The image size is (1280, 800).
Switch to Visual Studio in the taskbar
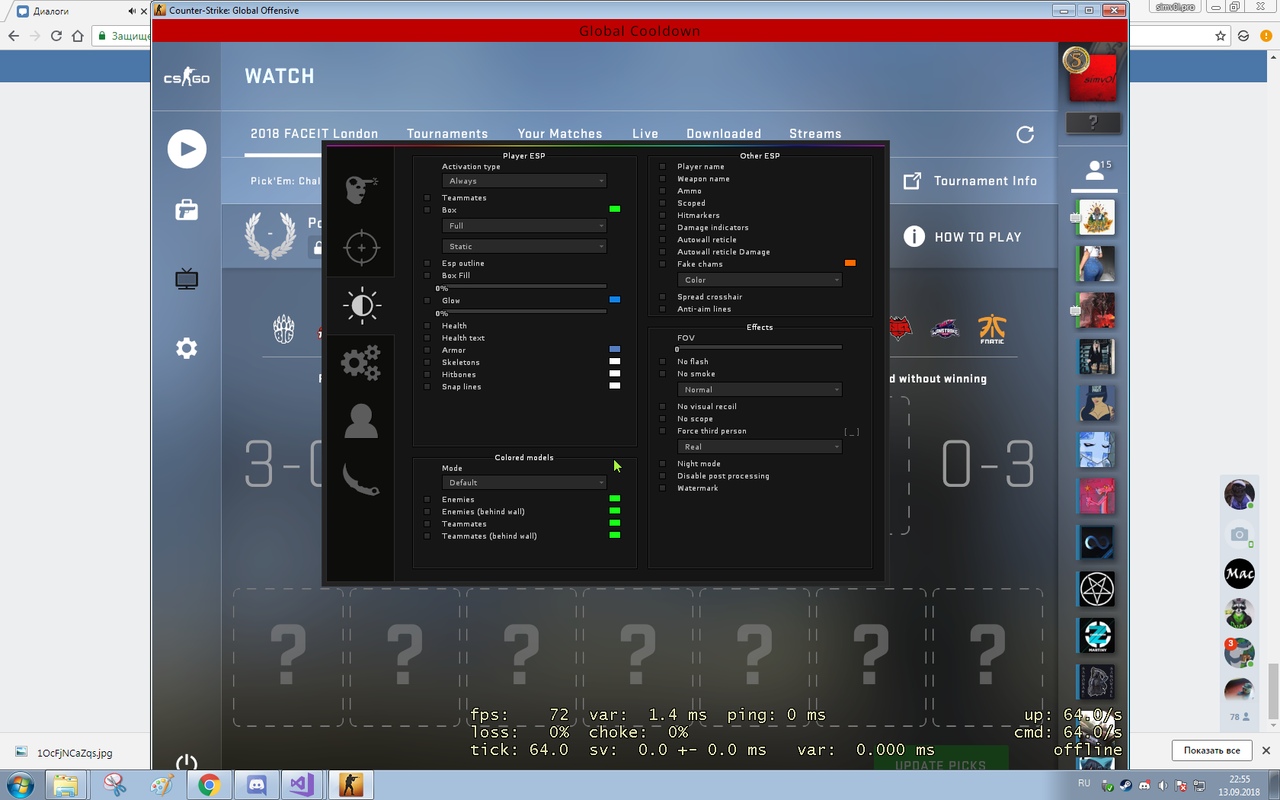pyautogui.click(x=302, y=784)
